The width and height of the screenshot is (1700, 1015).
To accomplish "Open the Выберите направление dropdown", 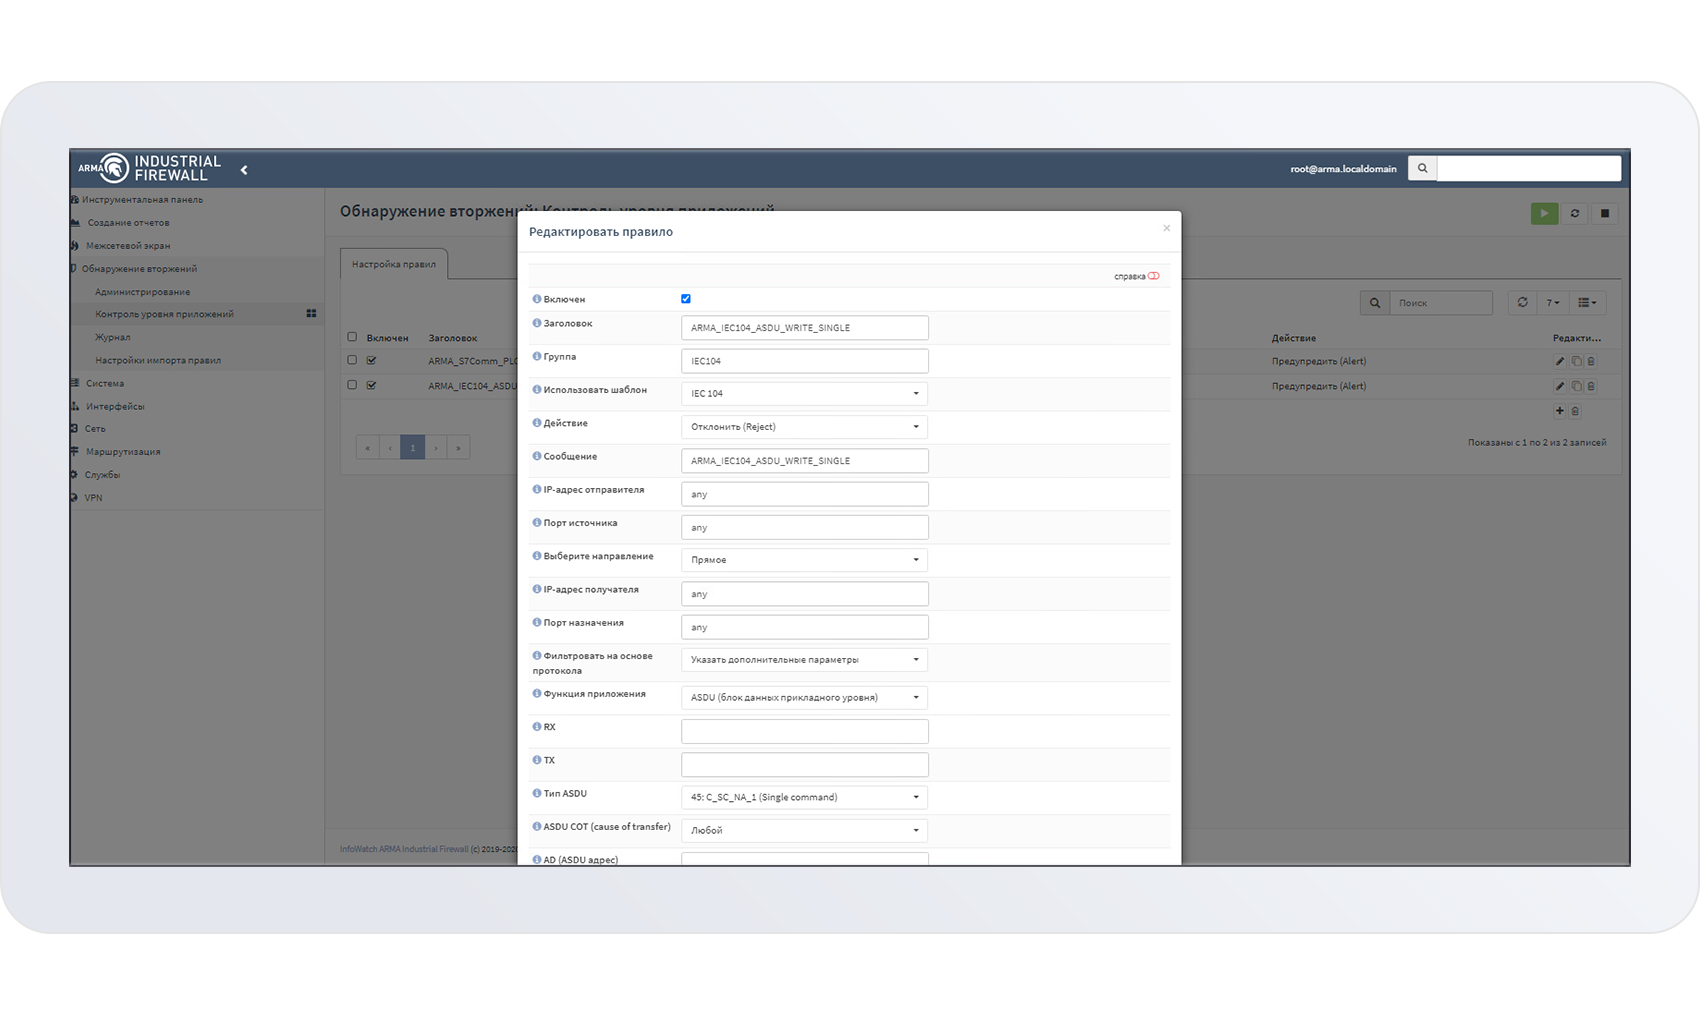I will (804, 560).
